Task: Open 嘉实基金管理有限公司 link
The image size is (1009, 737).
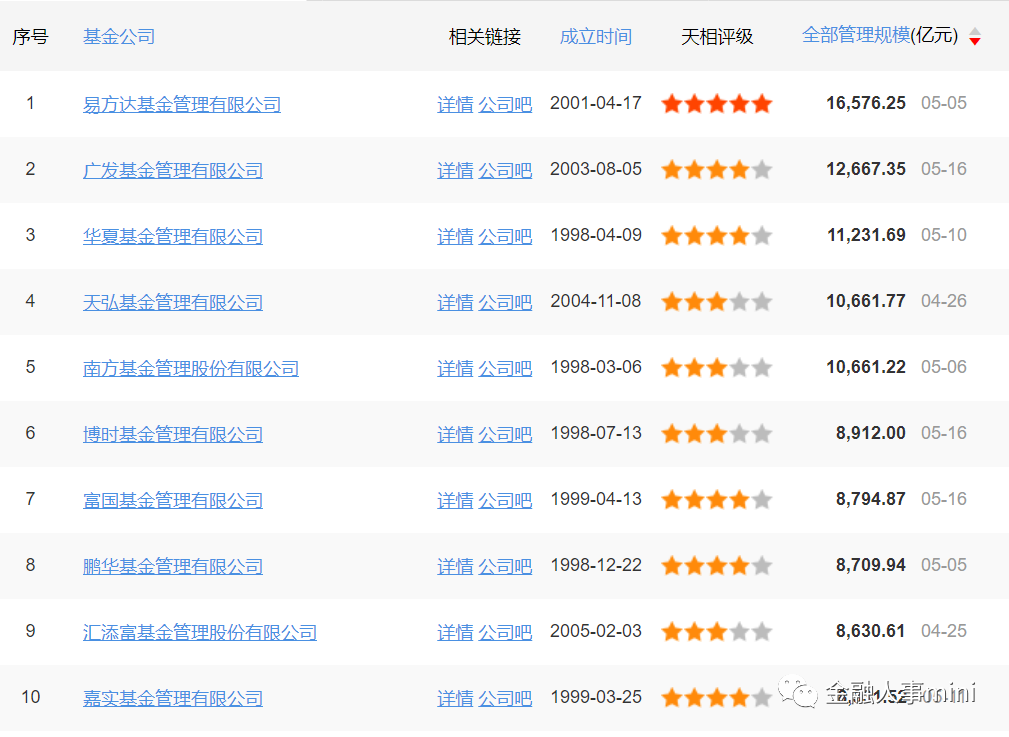Action: [173, 698]
